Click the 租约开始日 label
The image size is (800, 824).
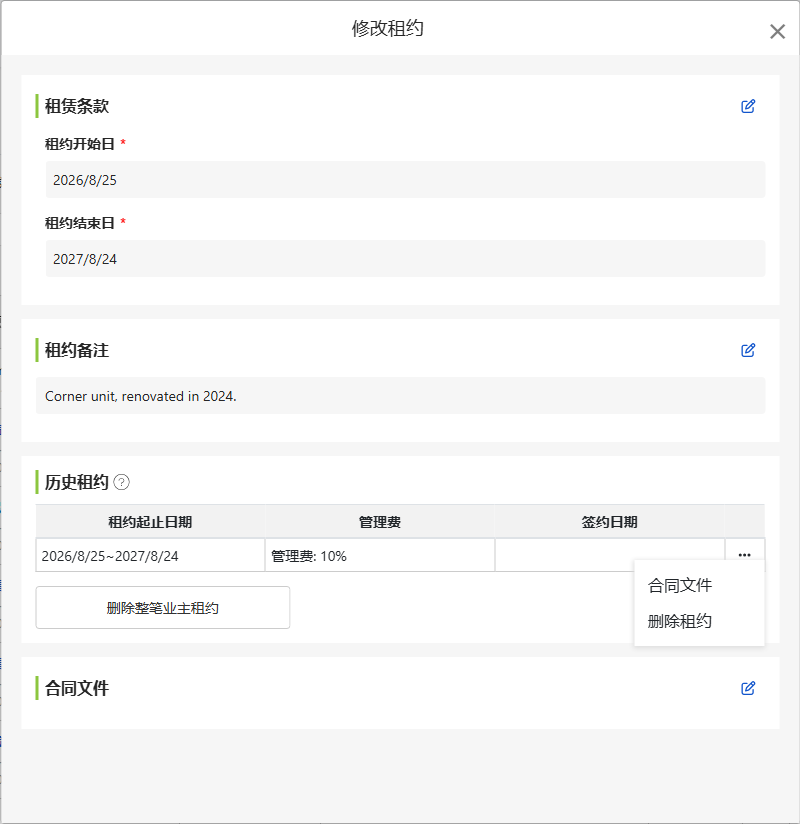[80, 144]
